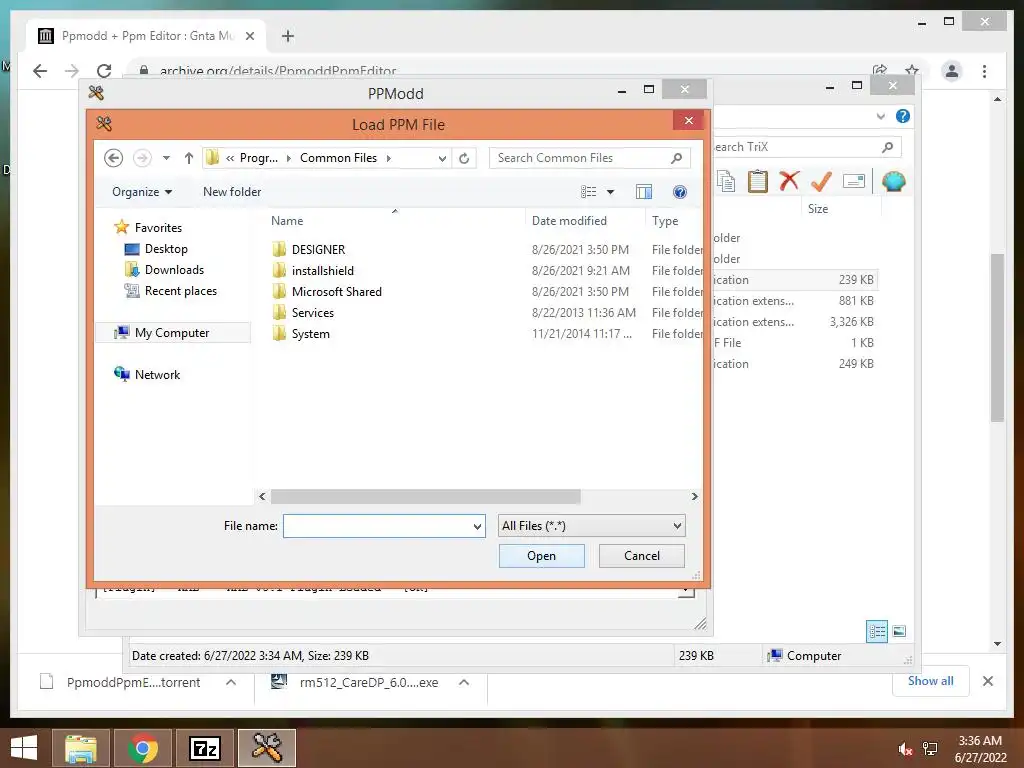Open the Organize menu

pyautogui.click(x=142, y=192)
